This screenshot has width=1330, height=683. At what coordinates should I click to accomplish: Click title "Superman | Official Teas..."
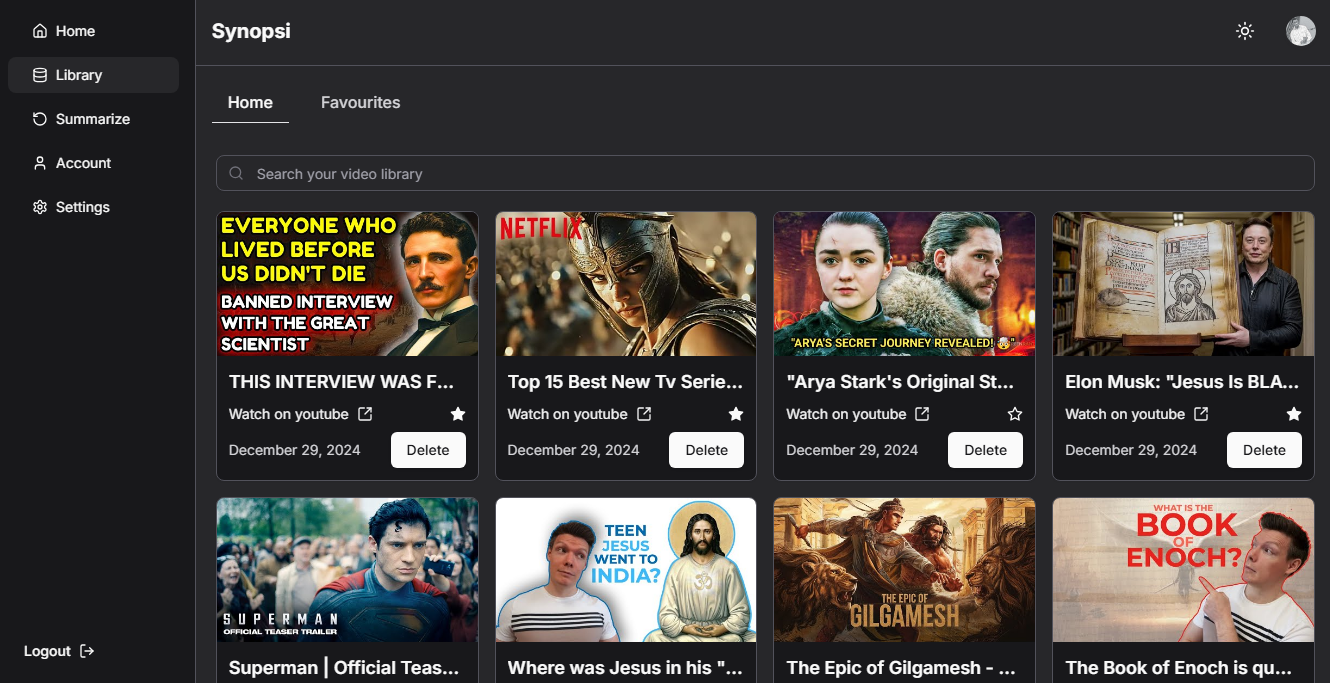[x=344, y=667]
